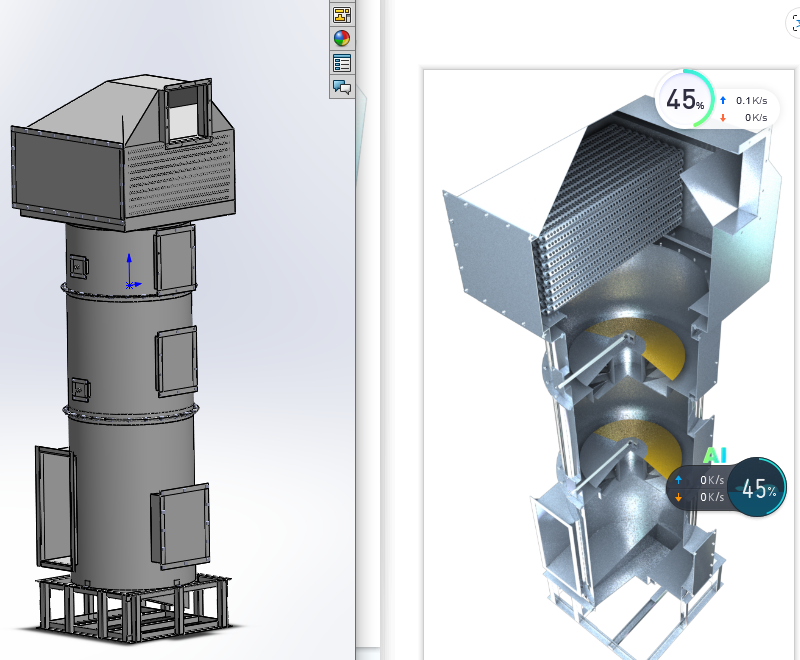Open the SolidWorks Forum speech-bubble tab
The image size is (800, 660).
(342, 87)
